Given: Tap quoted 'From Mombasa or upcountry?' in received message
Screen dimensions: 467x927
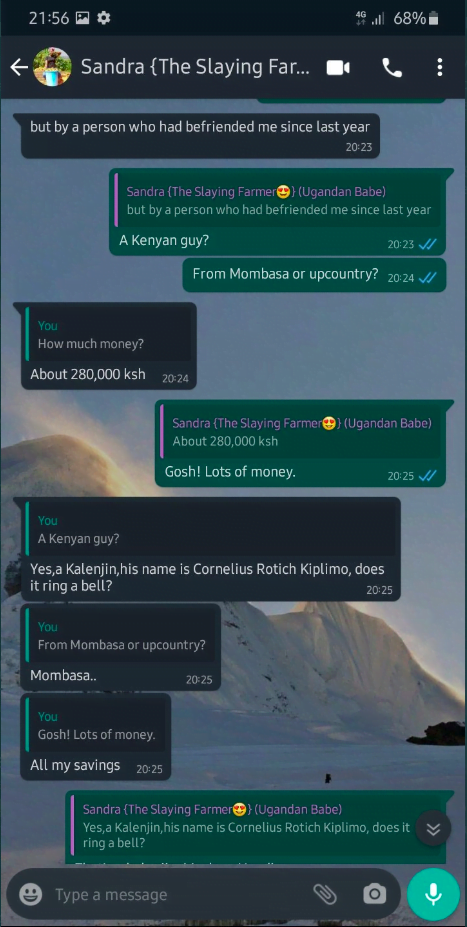Looking at the screenshot, I should [x=121, y=636].
